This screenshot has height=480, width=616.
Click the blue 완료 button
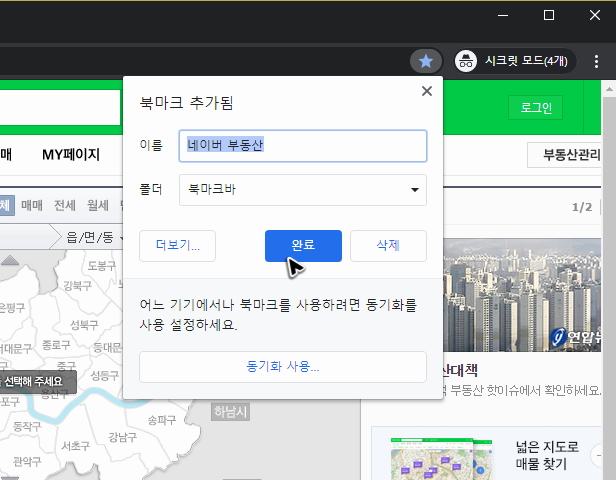[x=303, y=245]
